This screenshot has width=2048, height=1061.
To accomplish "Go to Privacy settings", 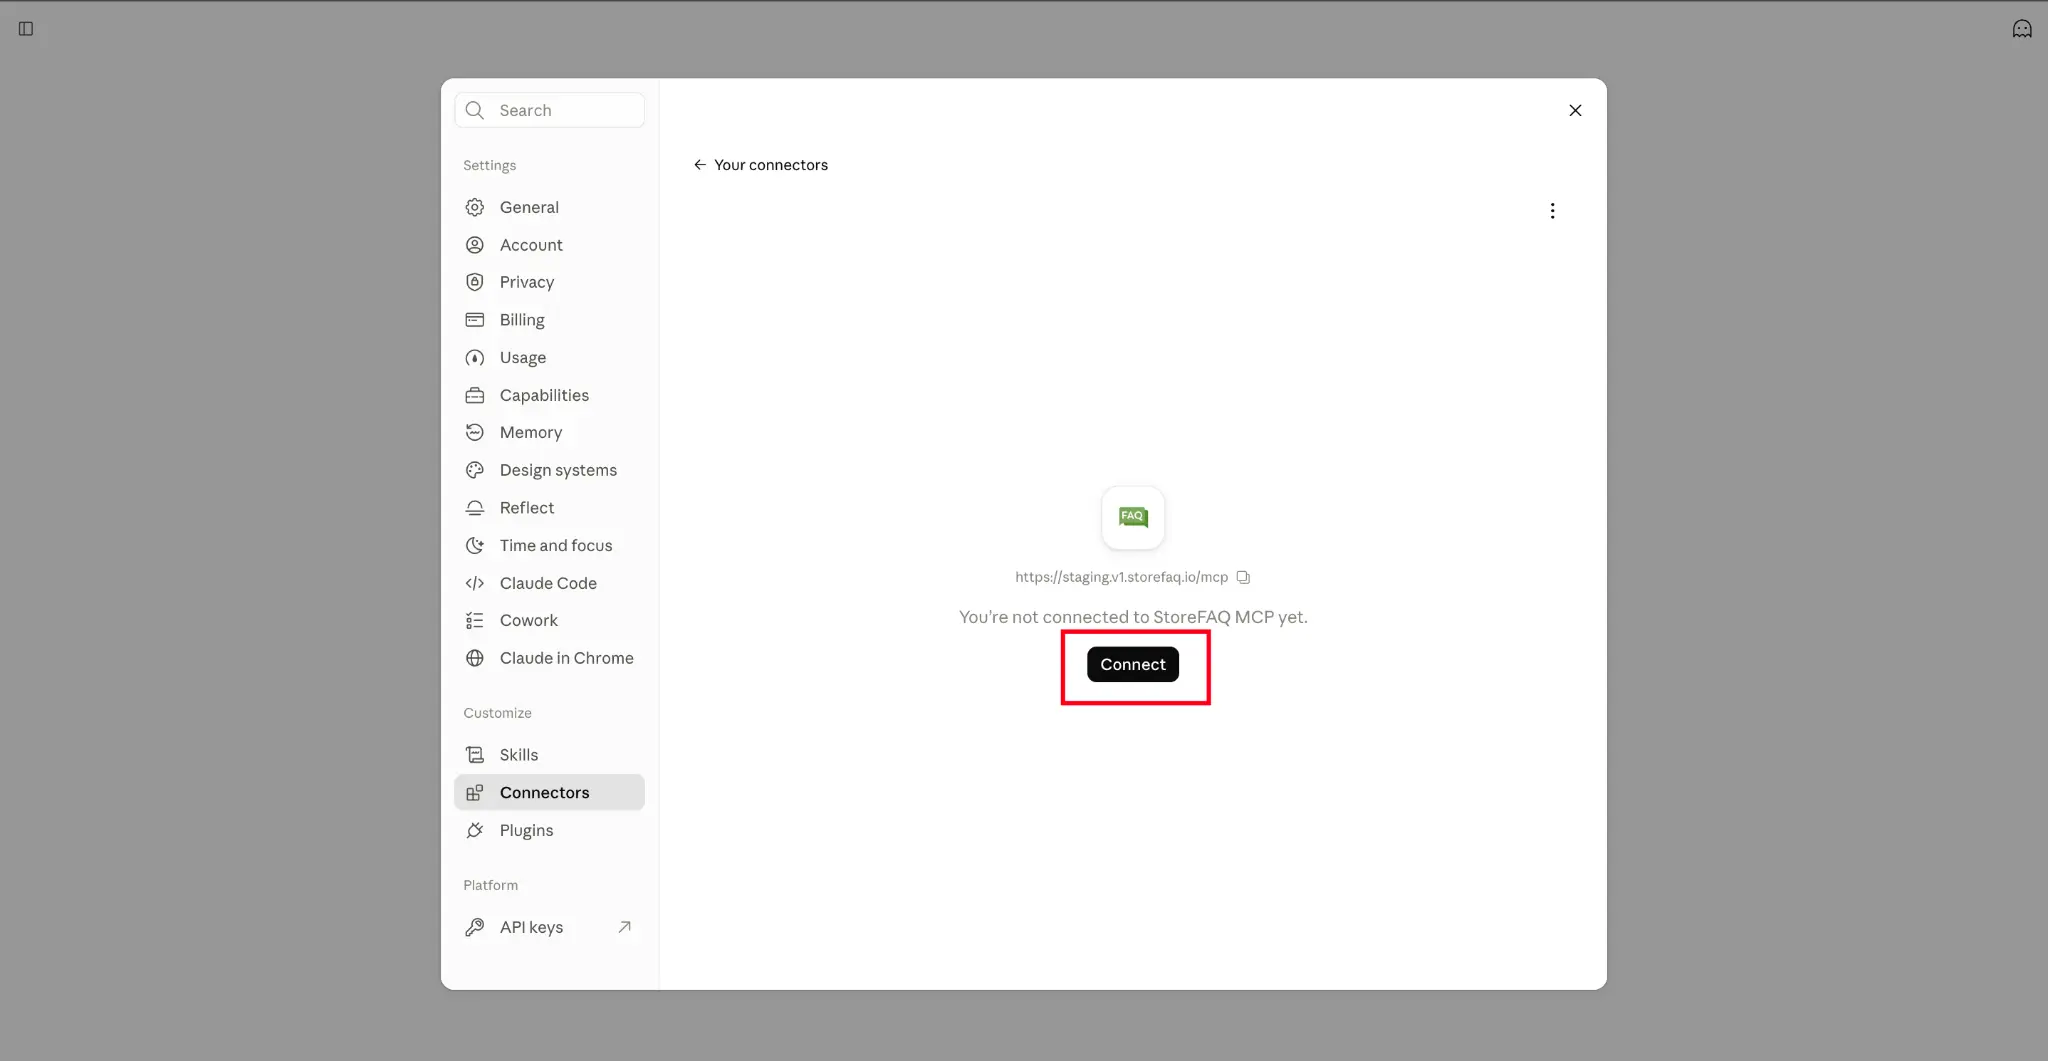I will [549, 282].
